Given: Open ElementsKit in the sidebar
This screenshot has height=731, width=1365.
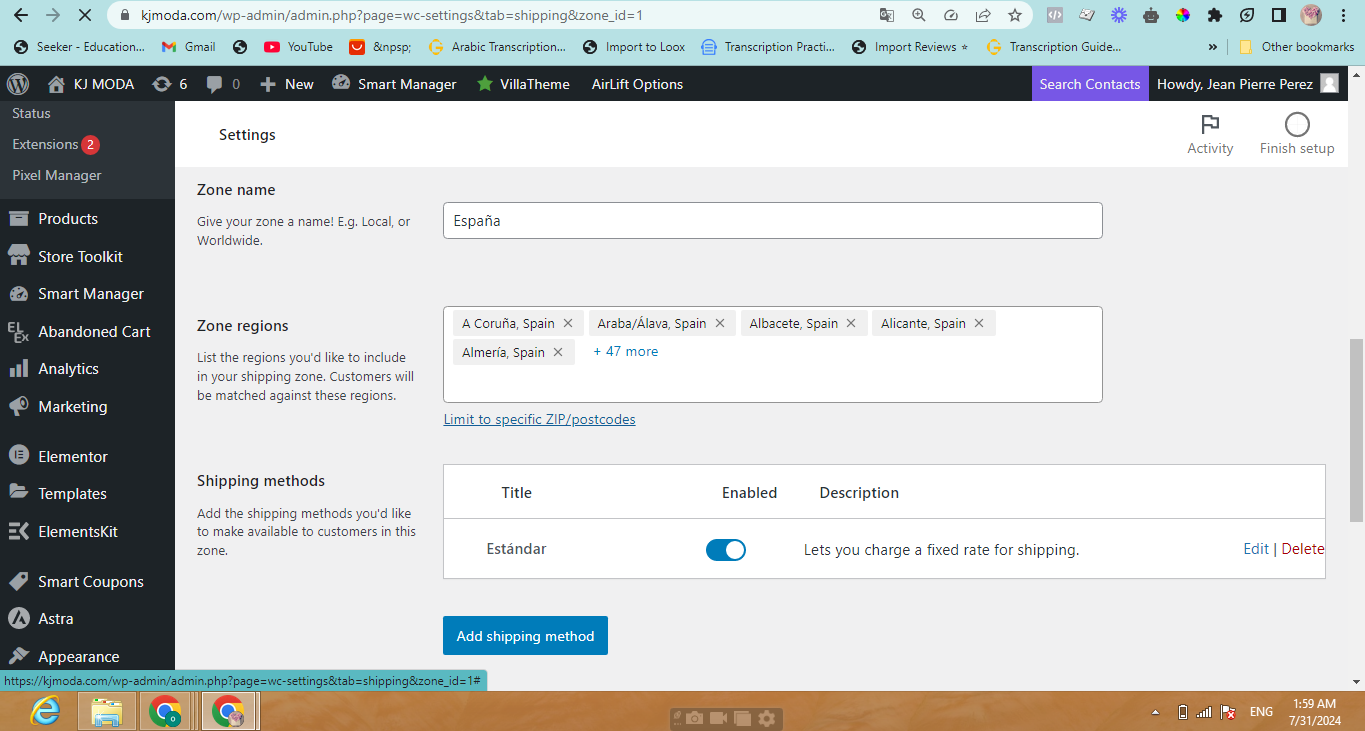Looking at the screenshot, I should (78, 532).
